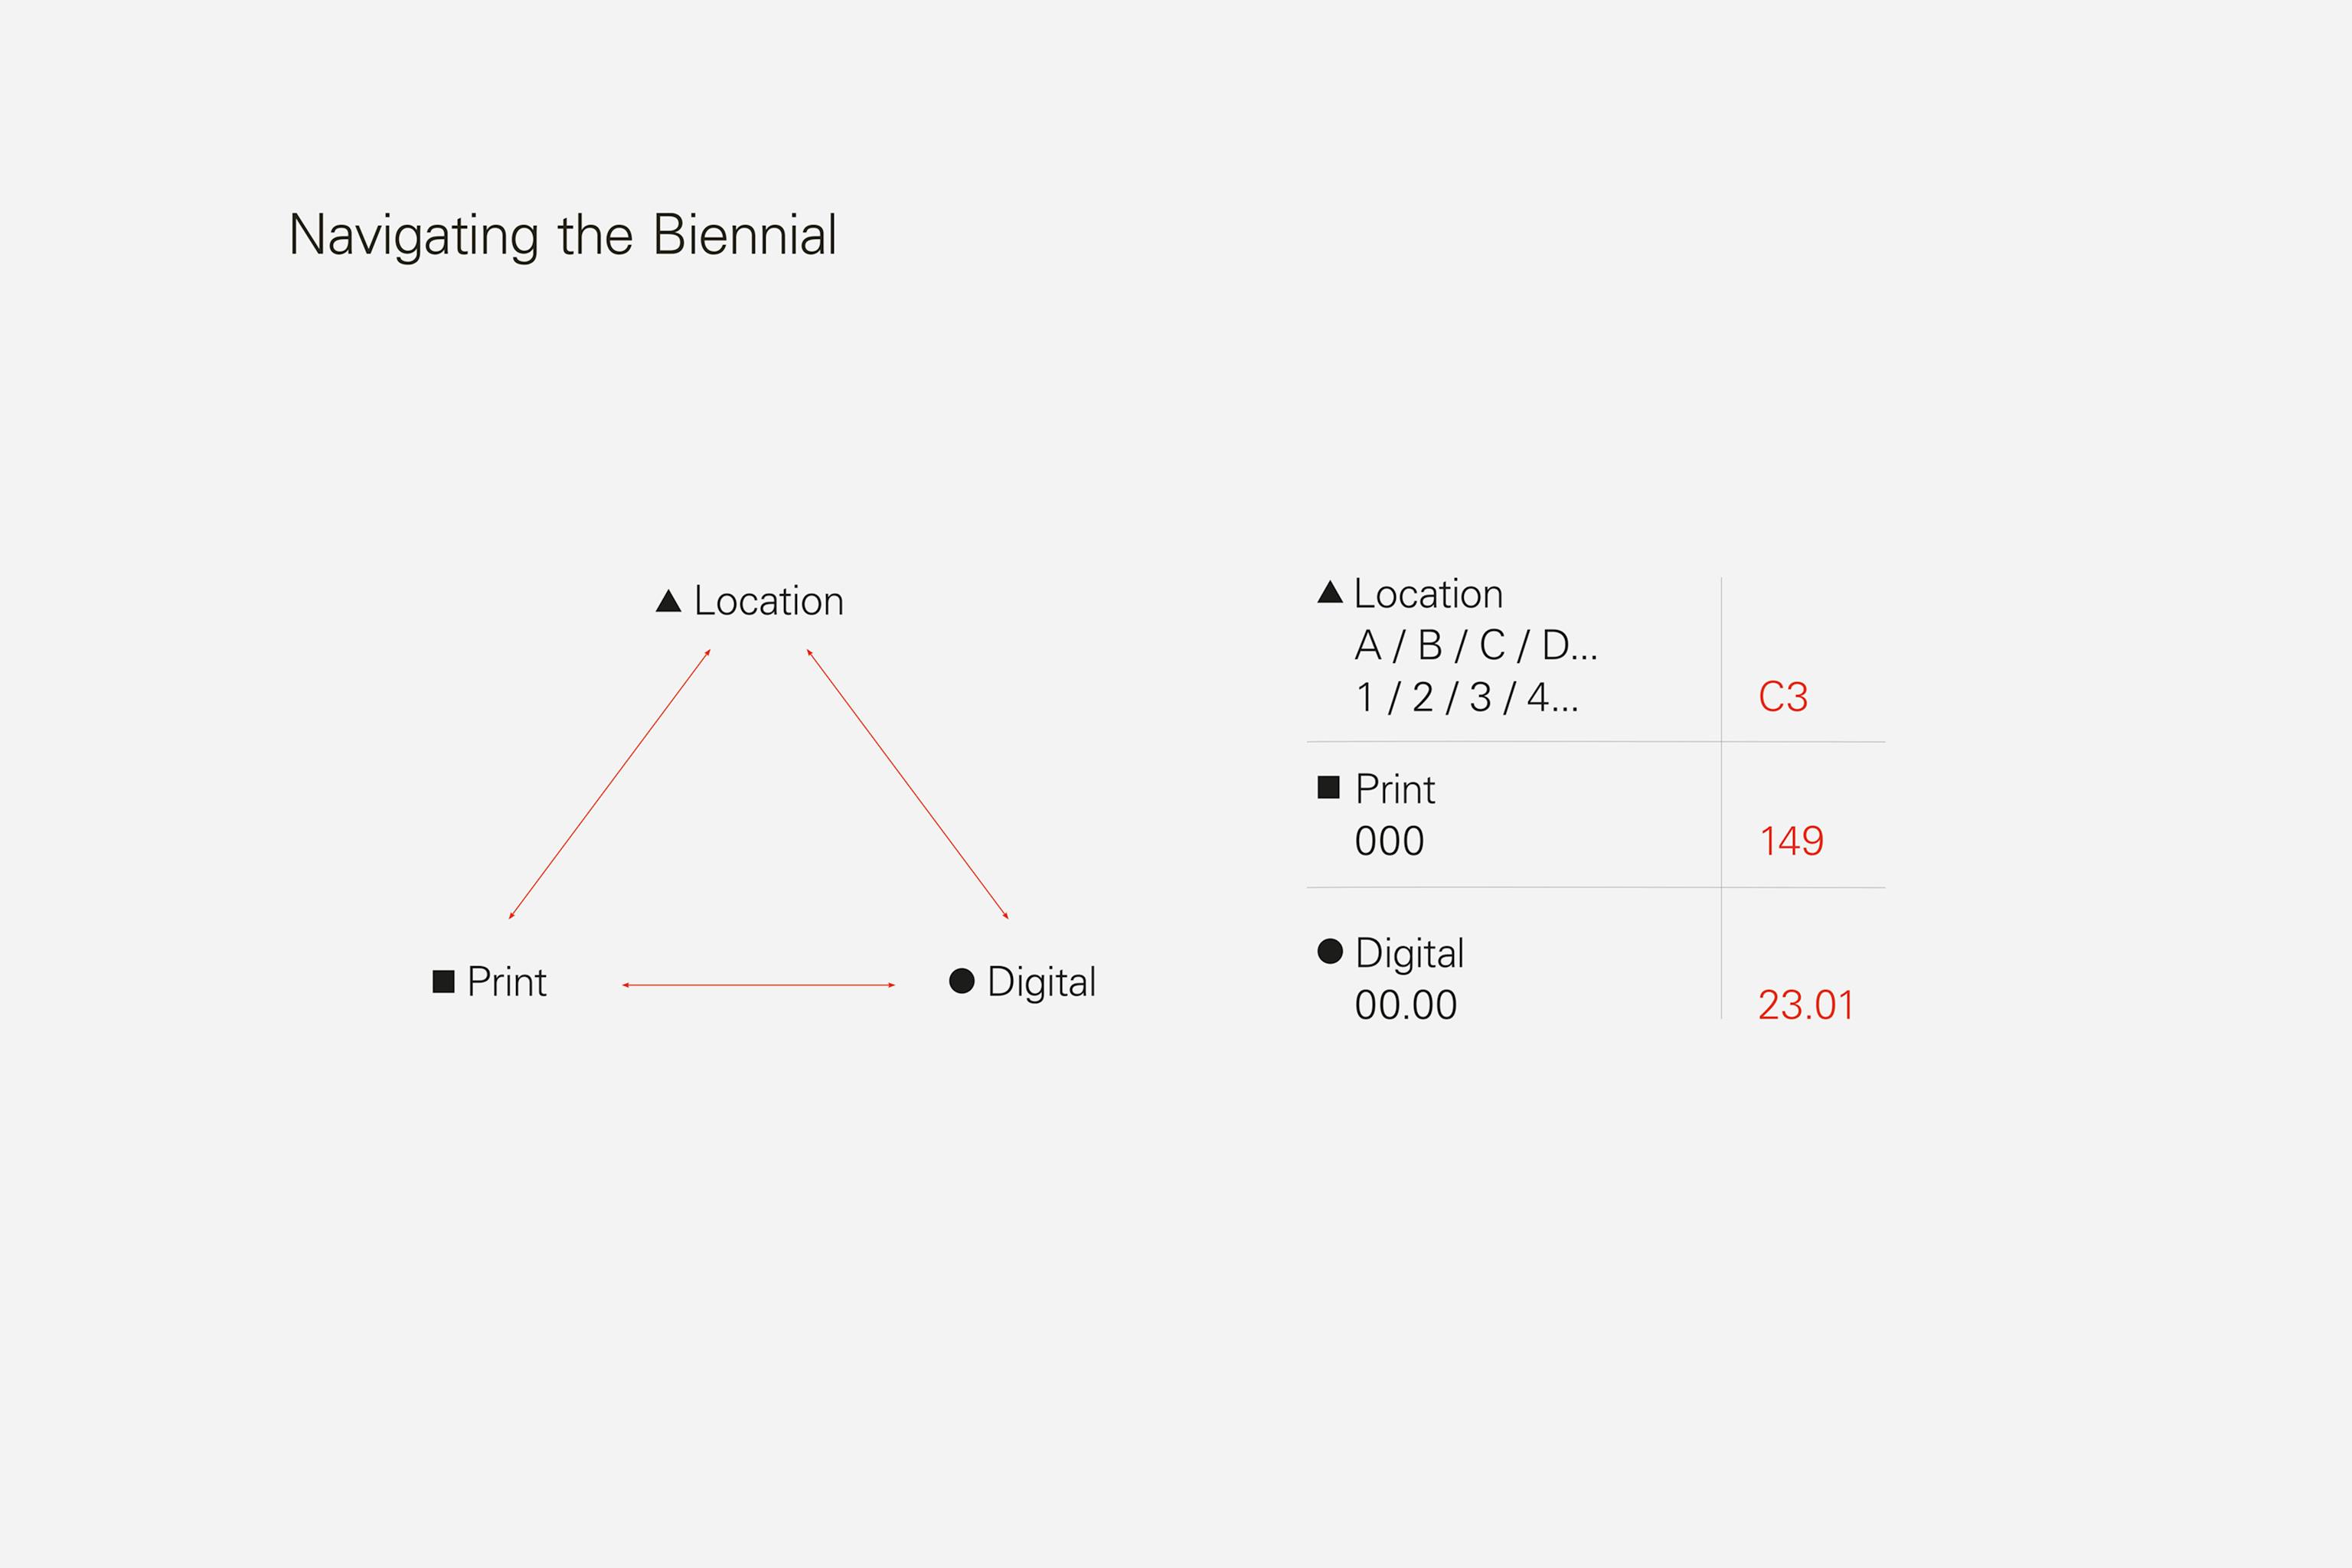Screen dimensions: 2352x1568
Task: Click the 000 placeholder under Print
Action: (x=1389, y=841)
